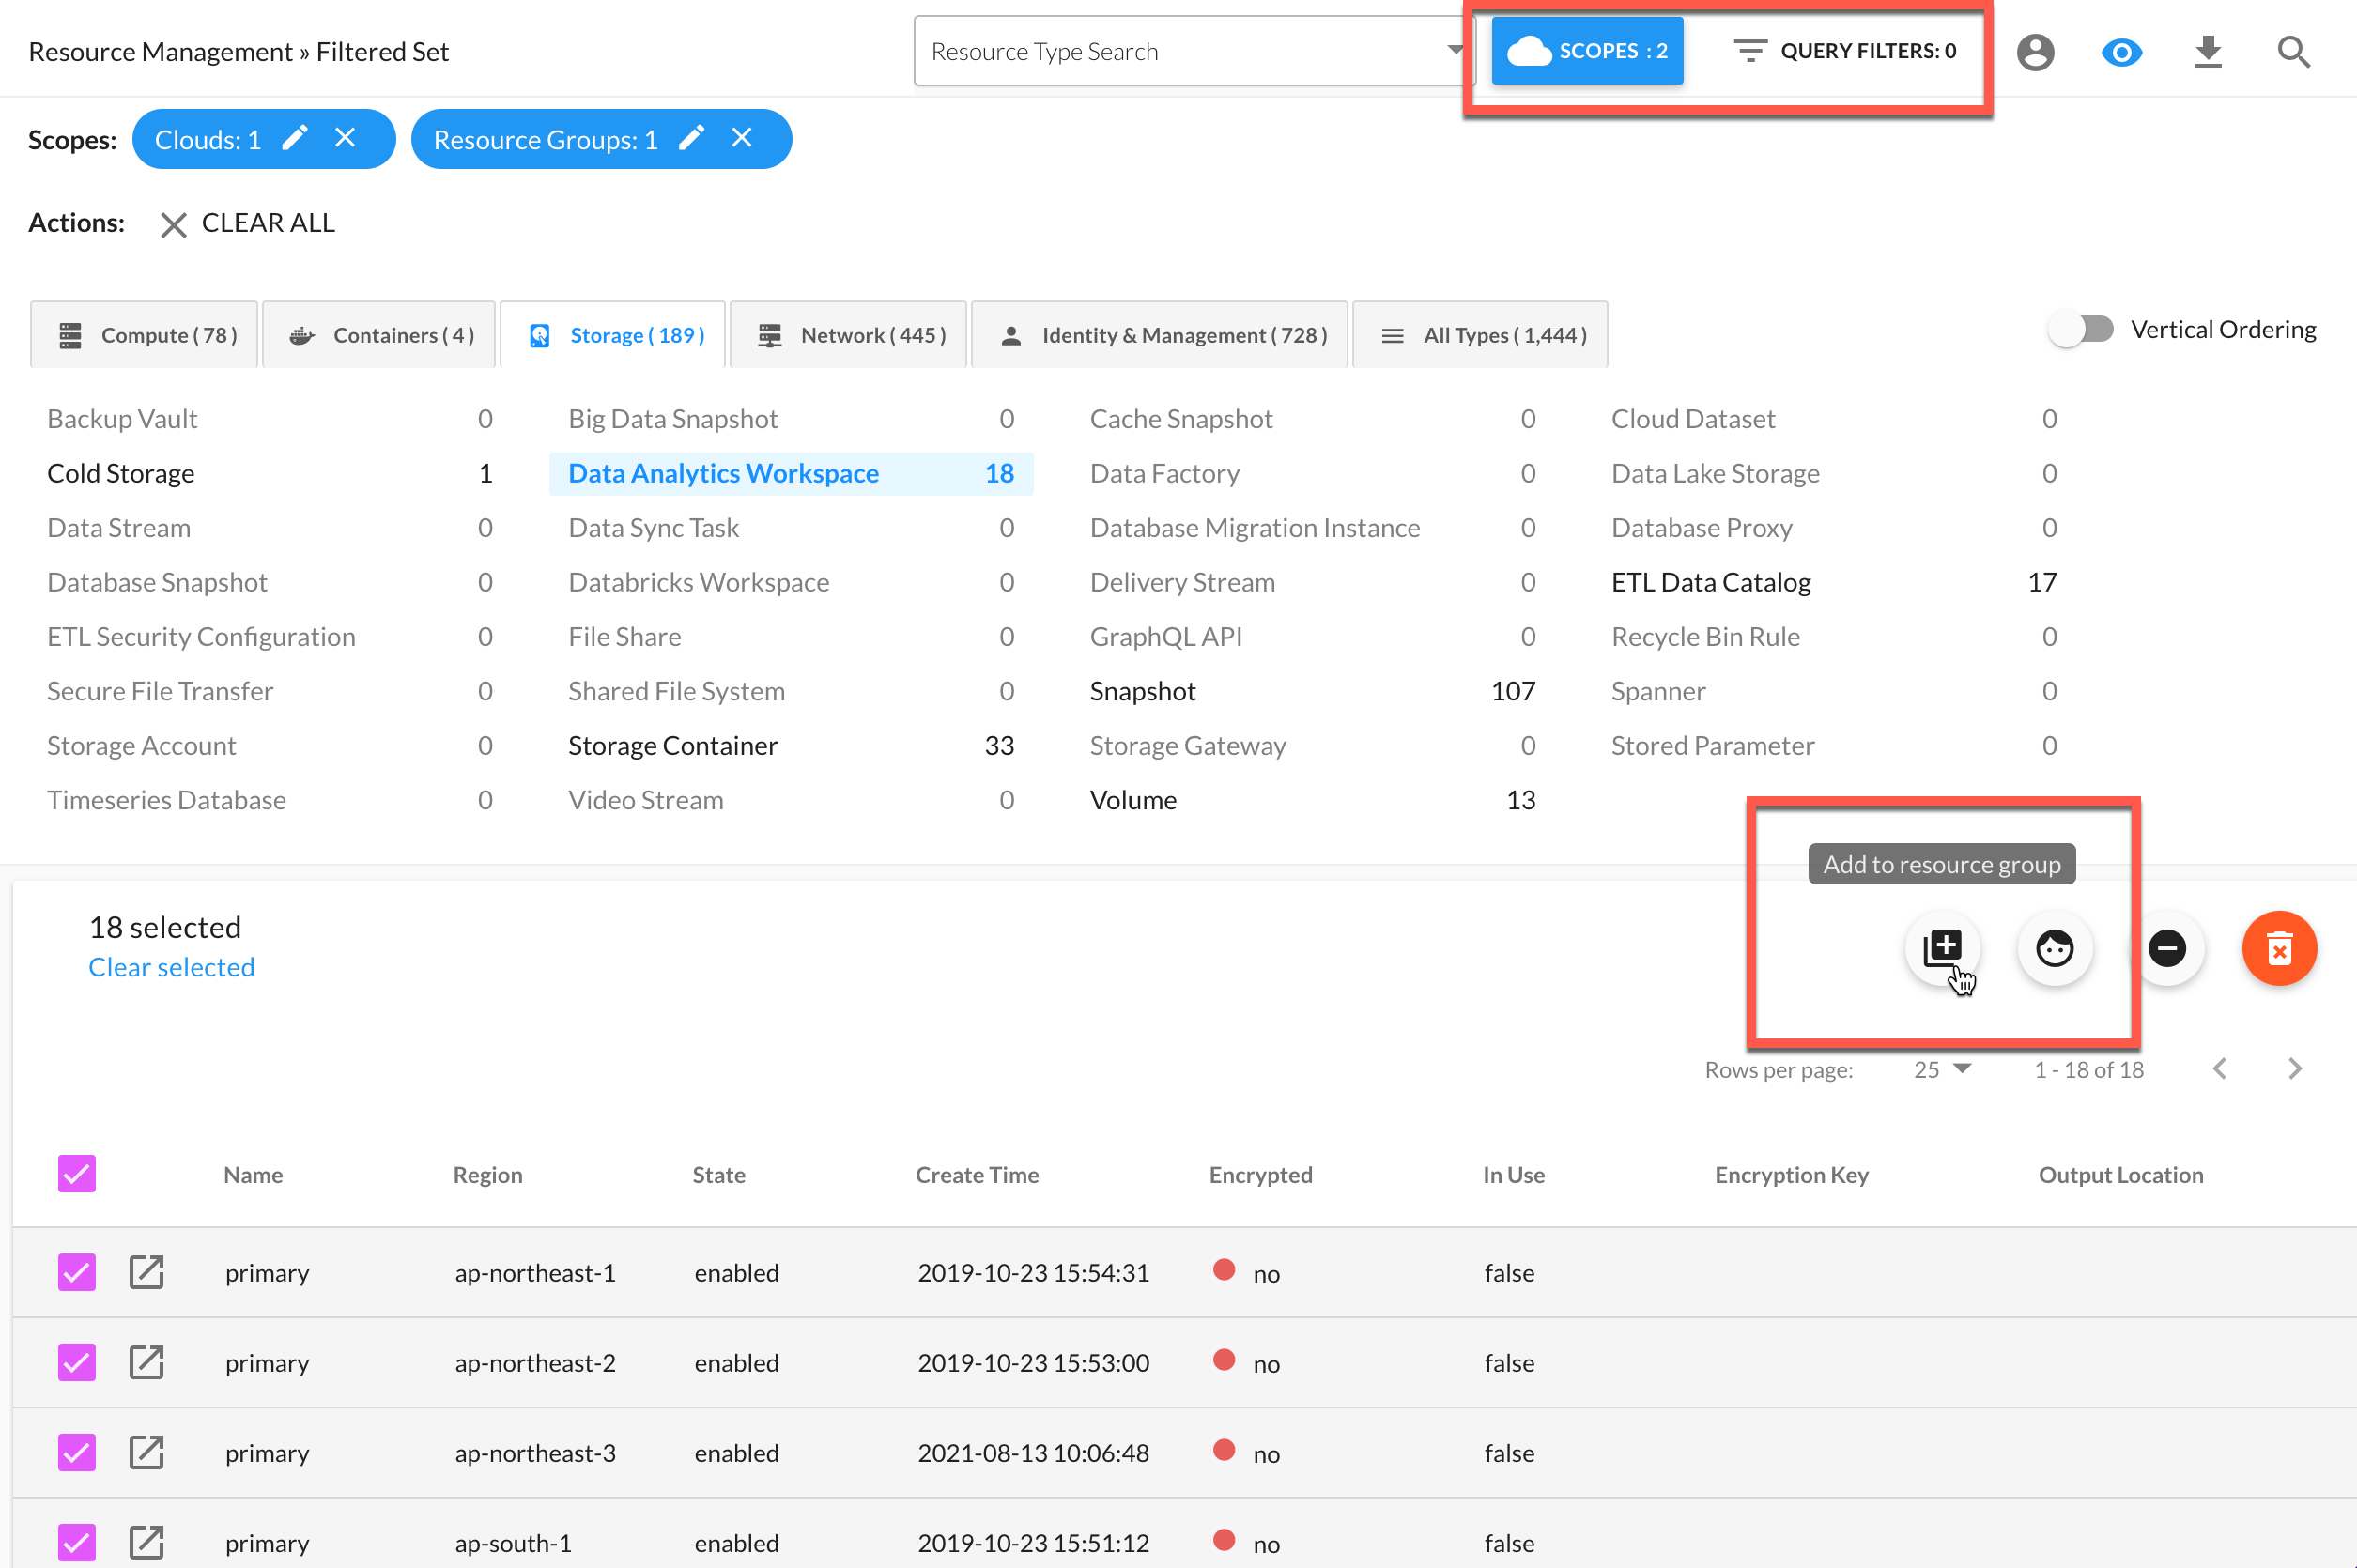Uncheck the ap-northeast-2 row checkbox

77,1362
